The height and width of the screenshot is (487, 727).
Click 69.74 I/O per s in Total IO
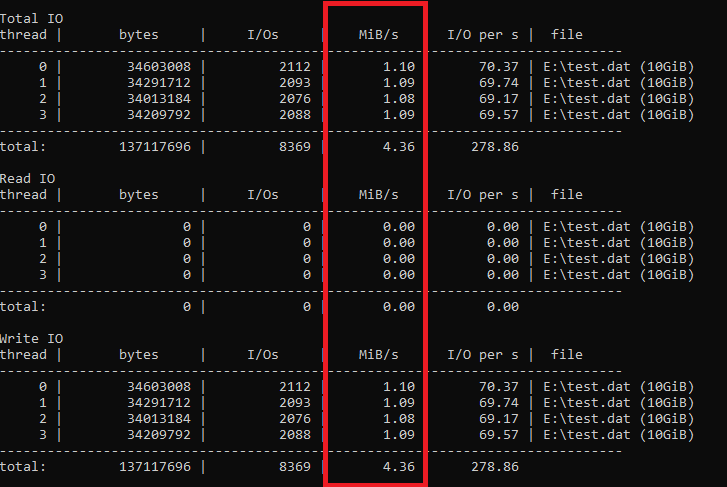(498, 83)
